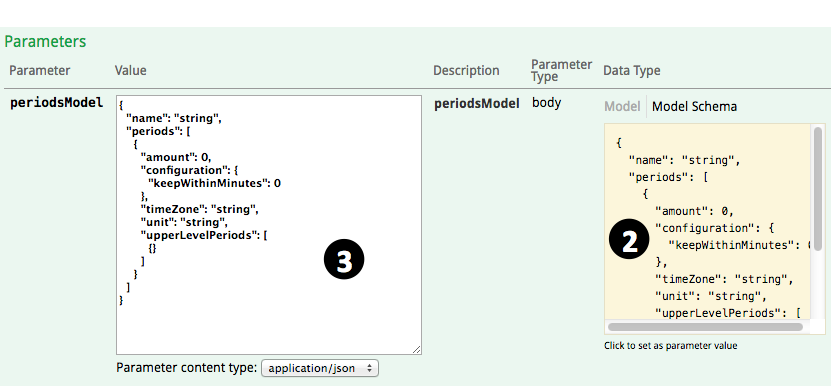831x386 pixels.
Task: Click the Parameter column header
Action: tap(40, 71)
